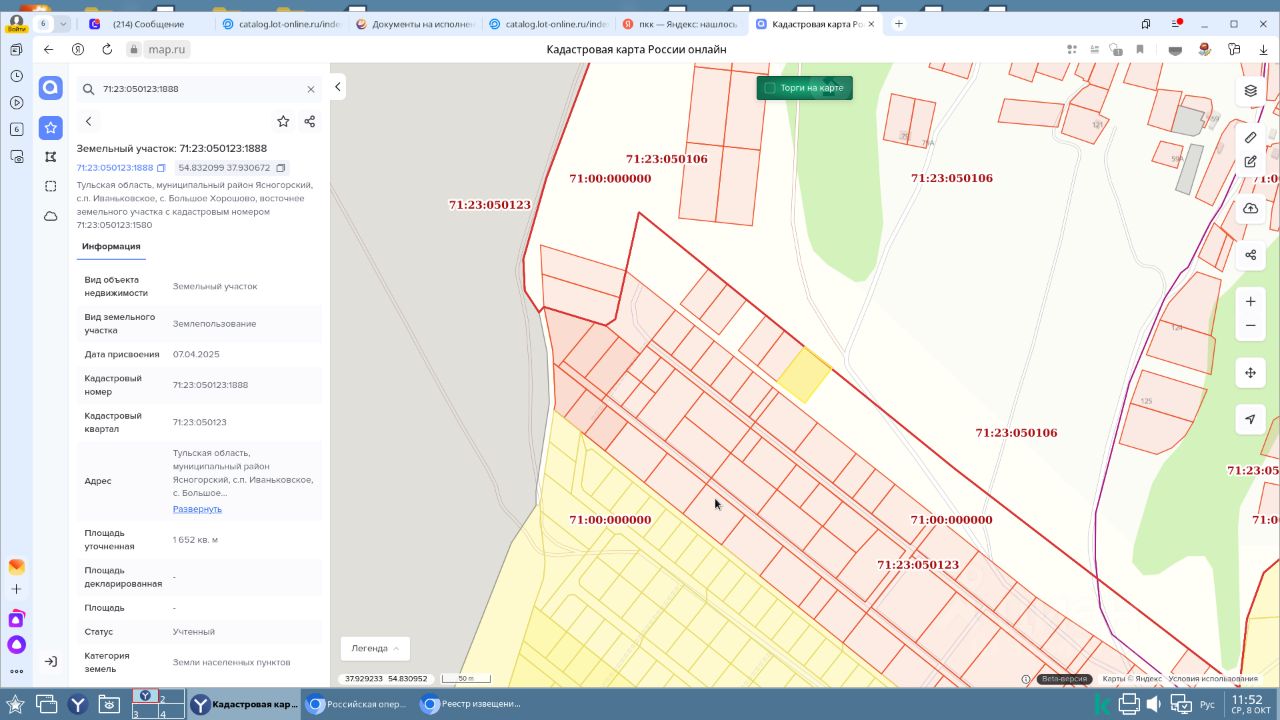Open the dashed-square area selection tool
This screenshot has height=720, width=1280.
coord(51,186)
